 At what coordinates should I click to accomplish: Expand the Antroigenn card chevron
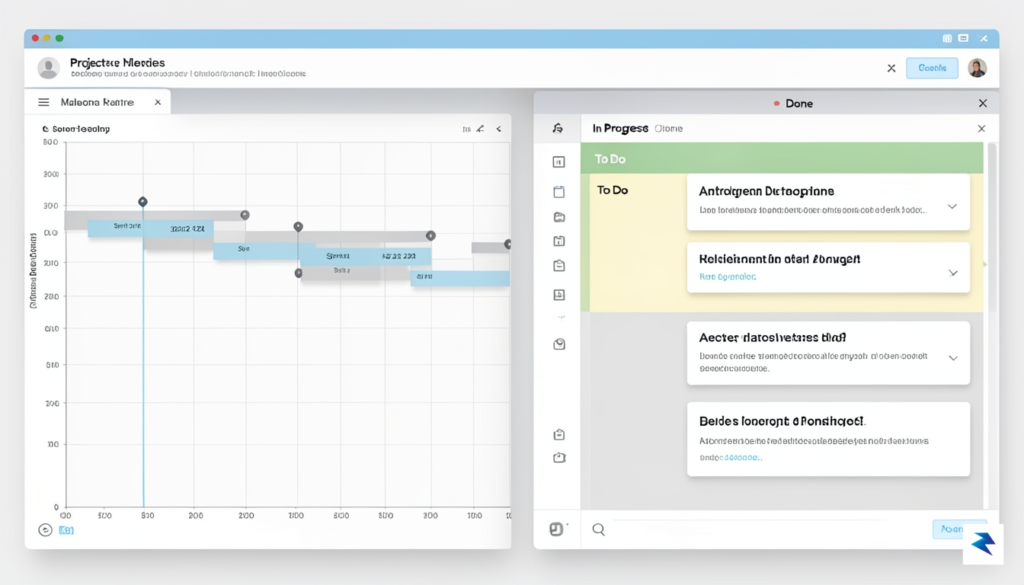click(952, 206)
